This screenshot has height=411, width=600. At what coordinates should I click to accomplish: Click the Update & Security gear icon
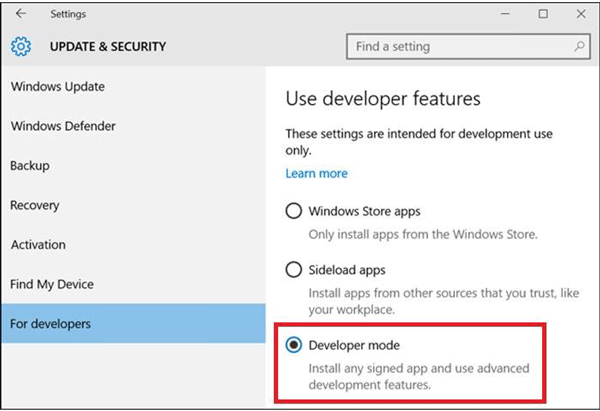tap(21, 46)
